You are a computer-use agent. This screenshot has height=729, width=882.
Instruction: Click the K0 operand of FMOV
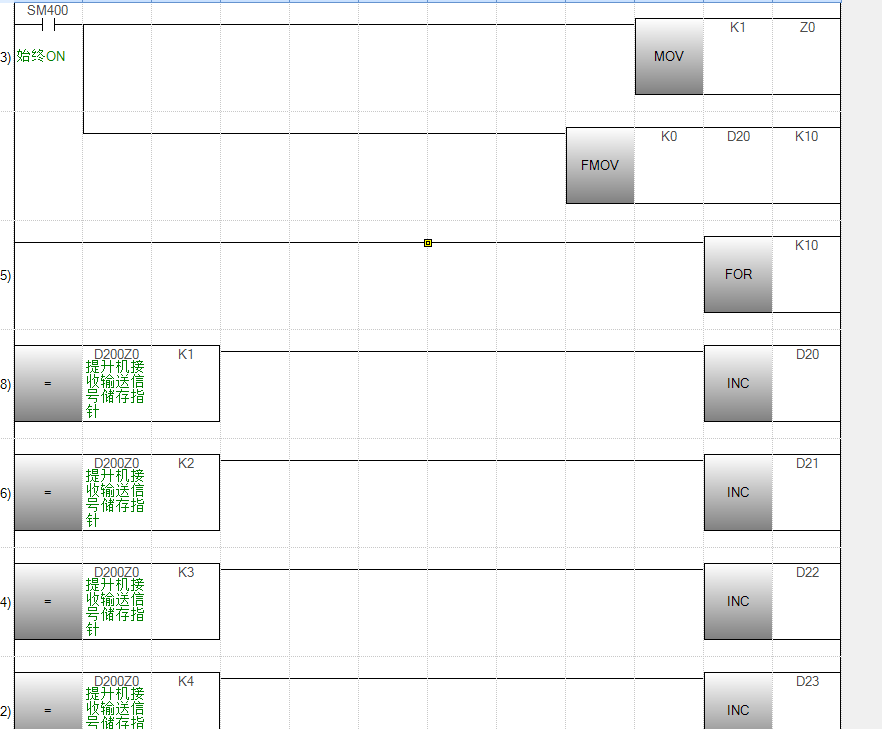tap(669, 137)
